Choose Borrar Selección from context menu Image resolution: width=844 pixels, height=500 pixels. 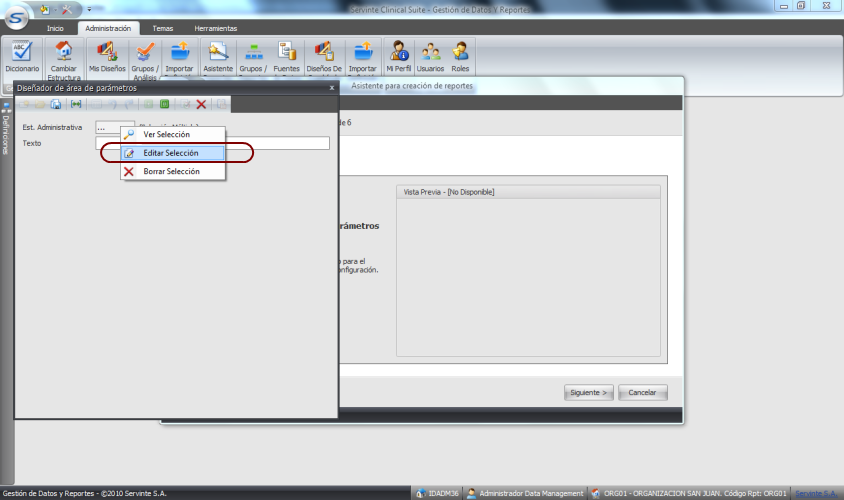coord(171,172)
